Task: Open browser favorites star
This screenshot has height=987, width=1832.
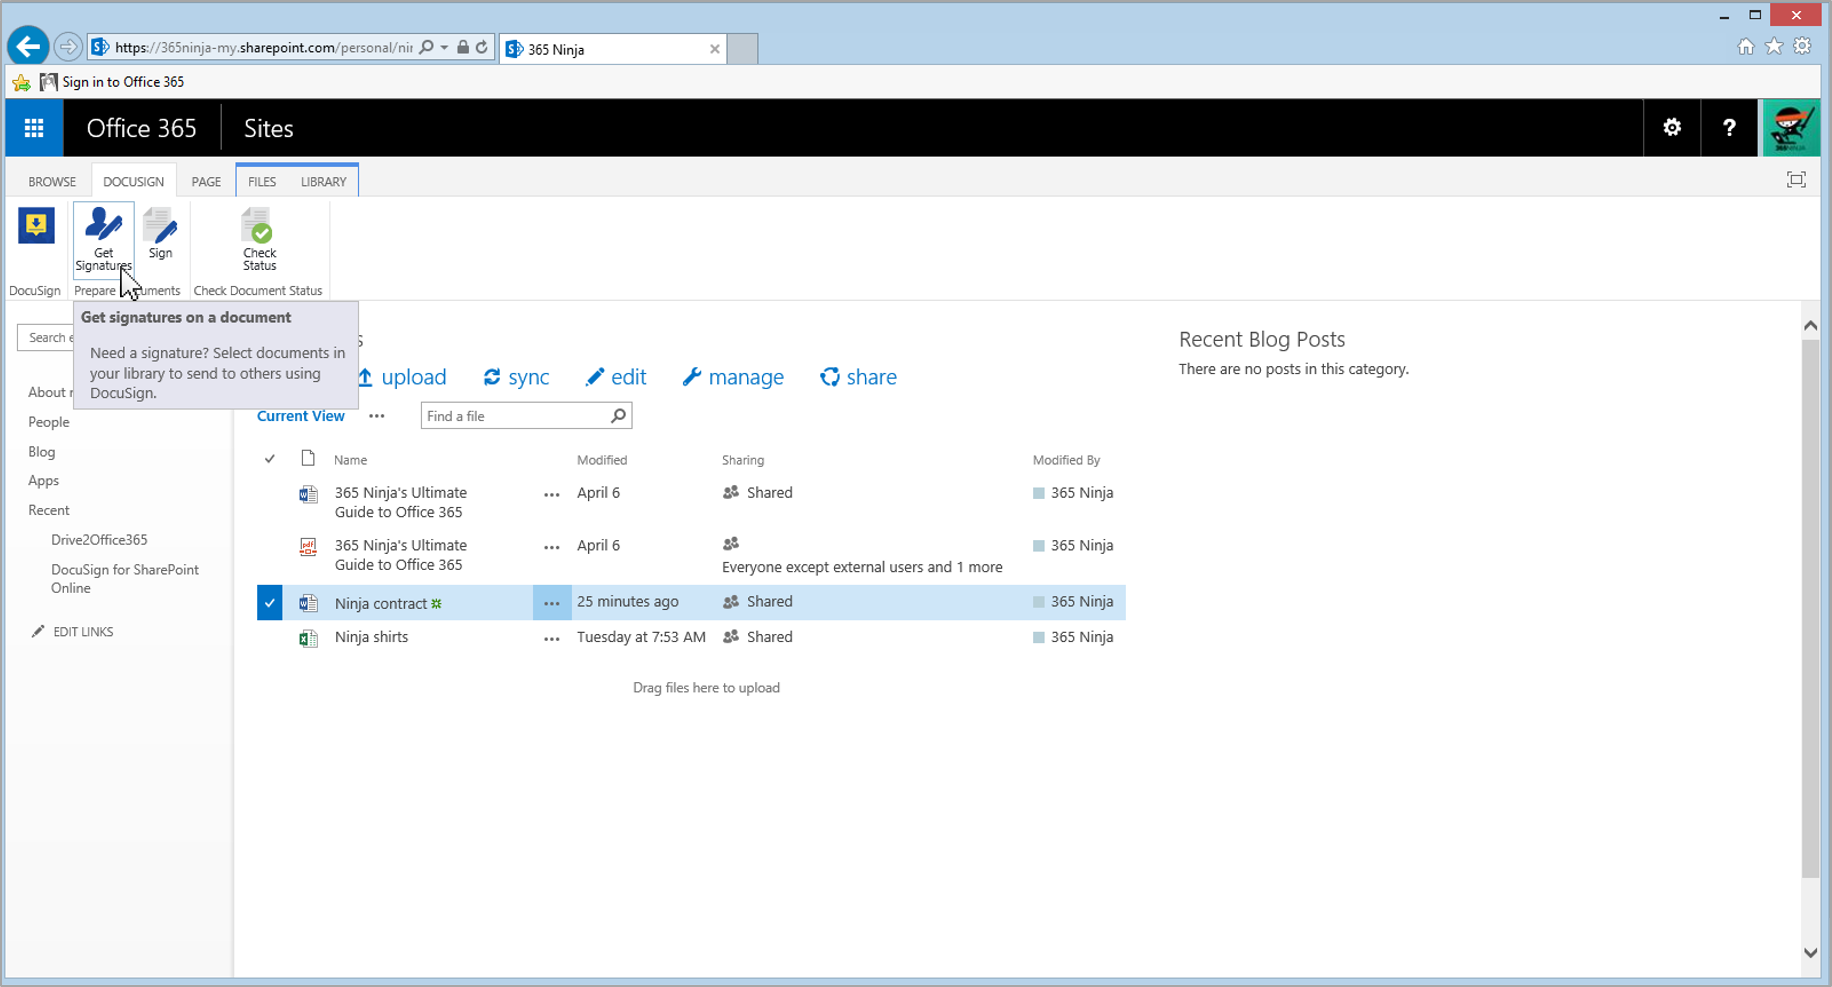Action: [x=1774, y=47]
